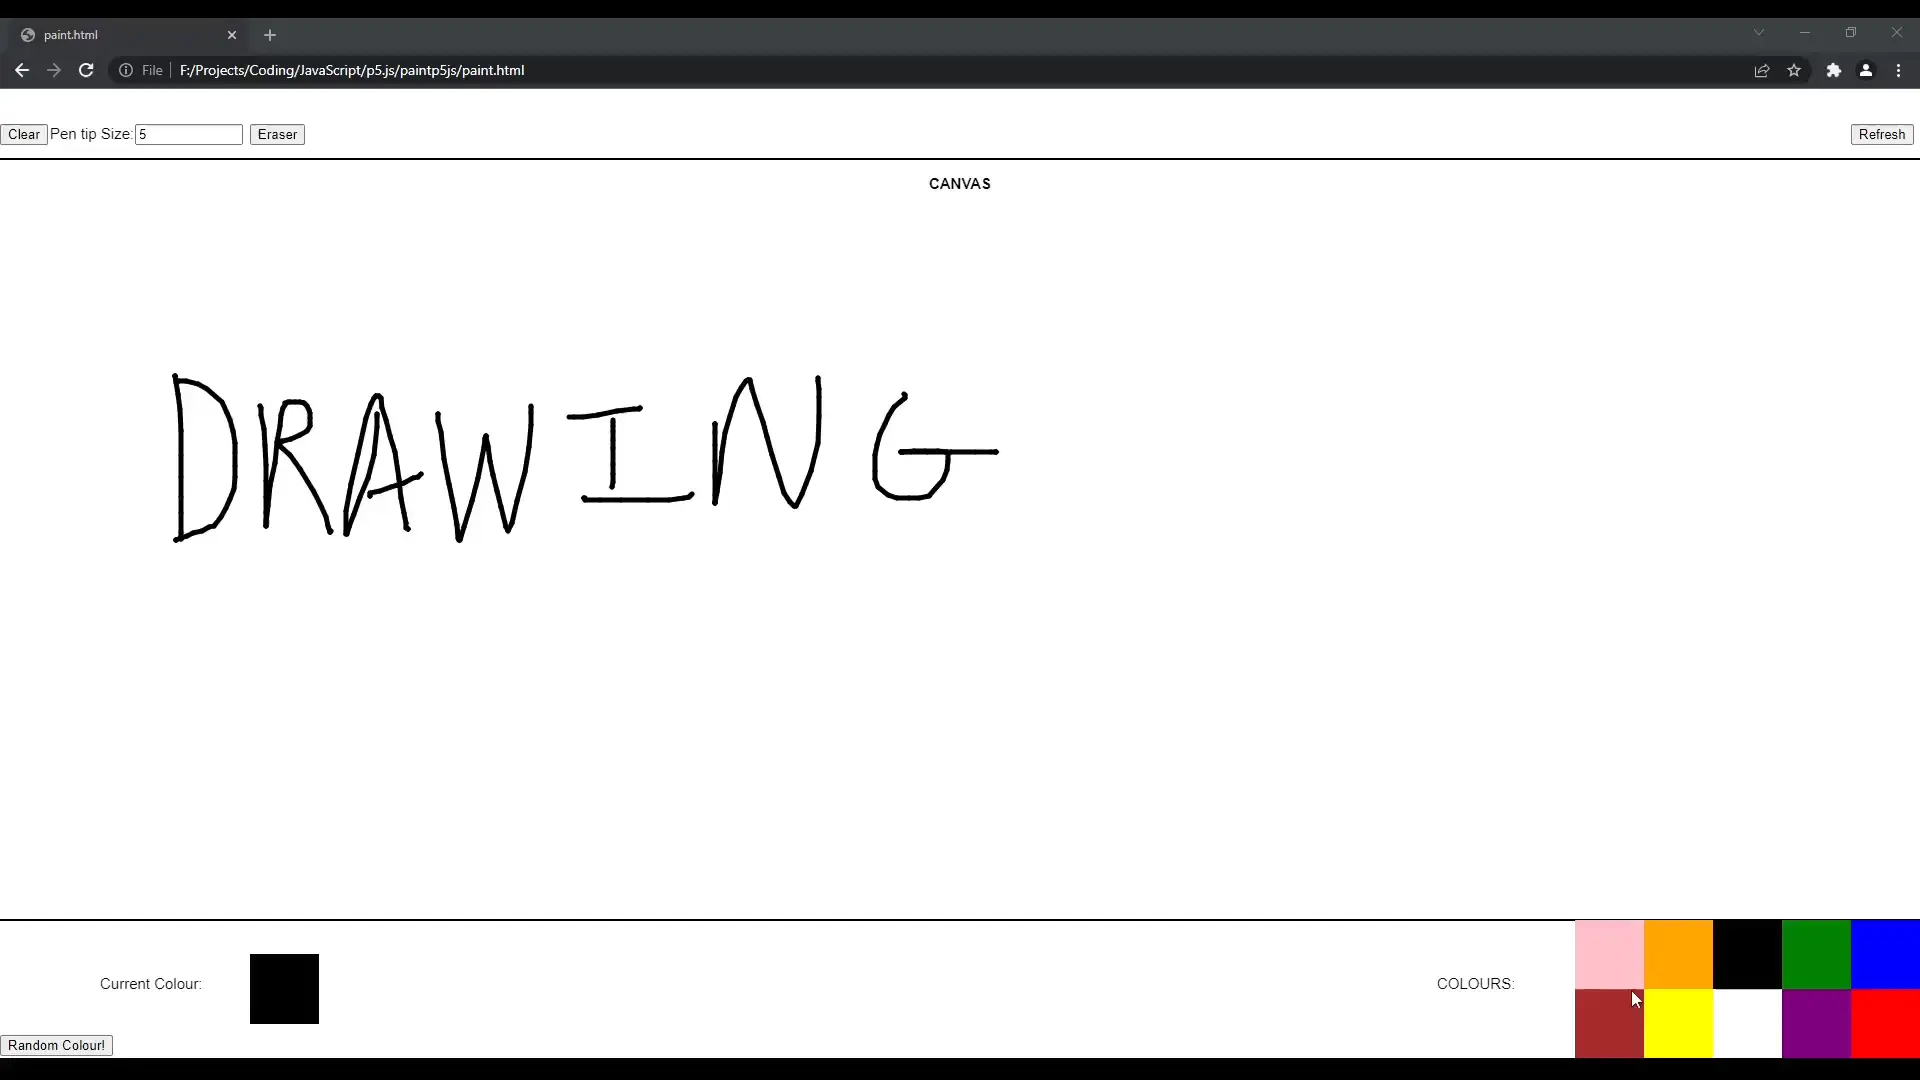This screenshot has width=1920, height=1080.
Task: Open new tab with plus icon
Action: [270, 35]
